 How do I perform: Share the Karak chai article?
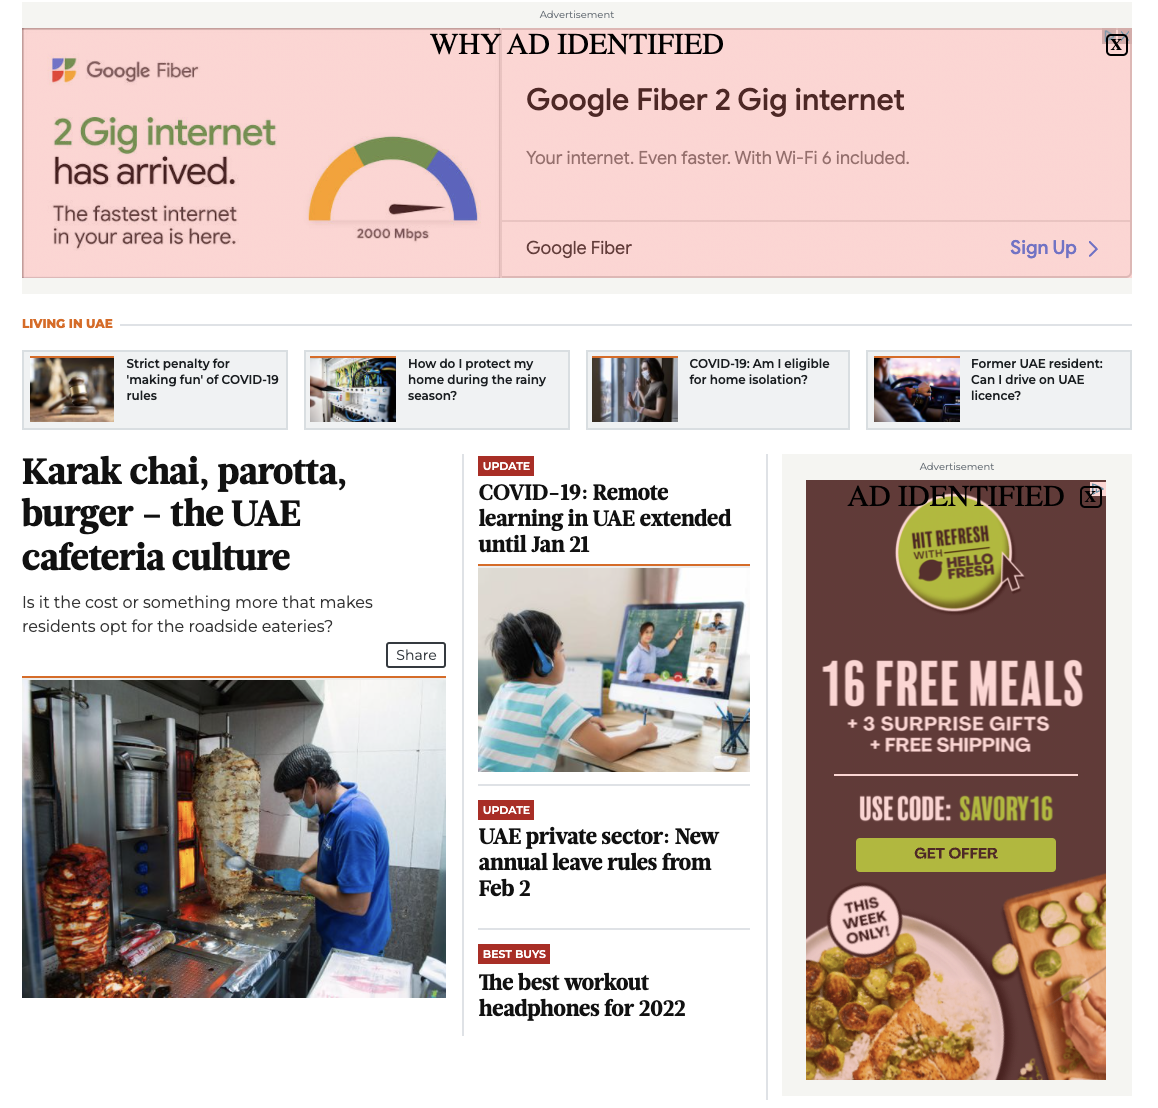pos(416,655)
